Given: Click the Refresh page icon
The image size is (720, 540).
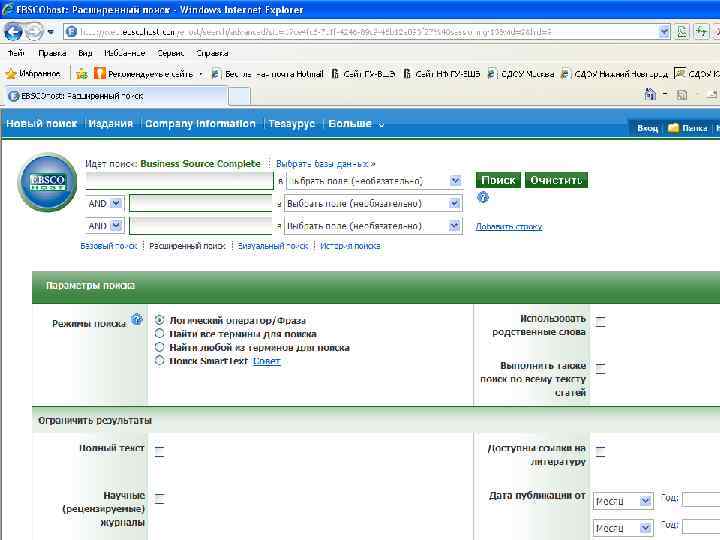Looking at the screenshot, I should coord(701,32).
